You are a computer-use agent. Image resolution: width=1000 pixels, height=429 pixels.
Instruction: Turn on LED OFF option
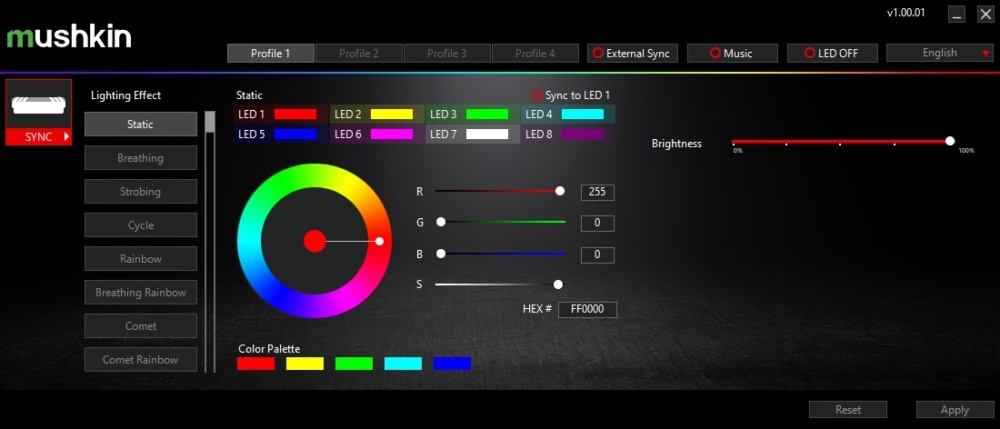point(832,54)
